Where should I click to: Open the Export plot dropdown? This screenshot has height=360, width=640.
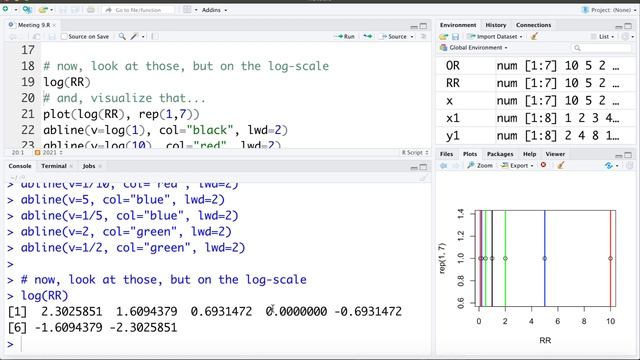click(517, 166)
